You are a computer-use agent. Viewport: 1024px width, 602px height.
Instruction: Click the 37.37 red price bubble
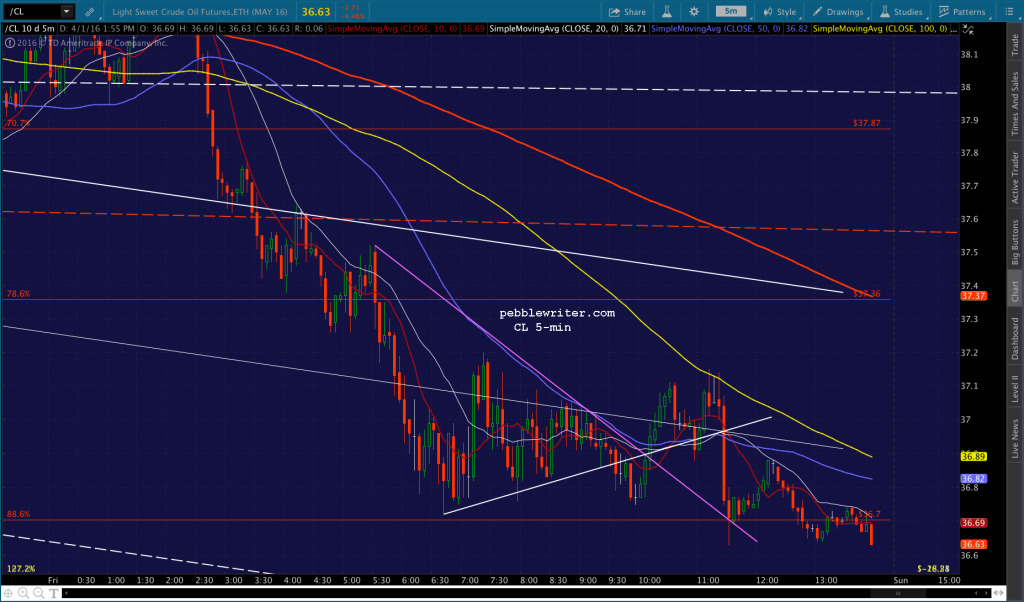[x=973, y=296]
